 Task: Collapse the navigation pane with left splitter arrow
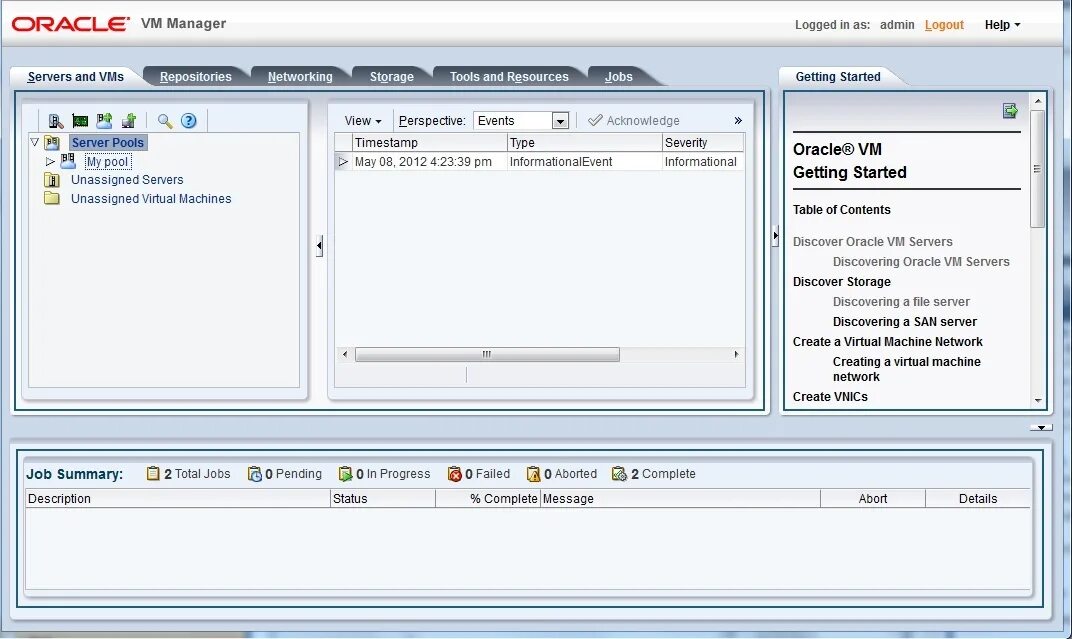click(x=319, y=245)
